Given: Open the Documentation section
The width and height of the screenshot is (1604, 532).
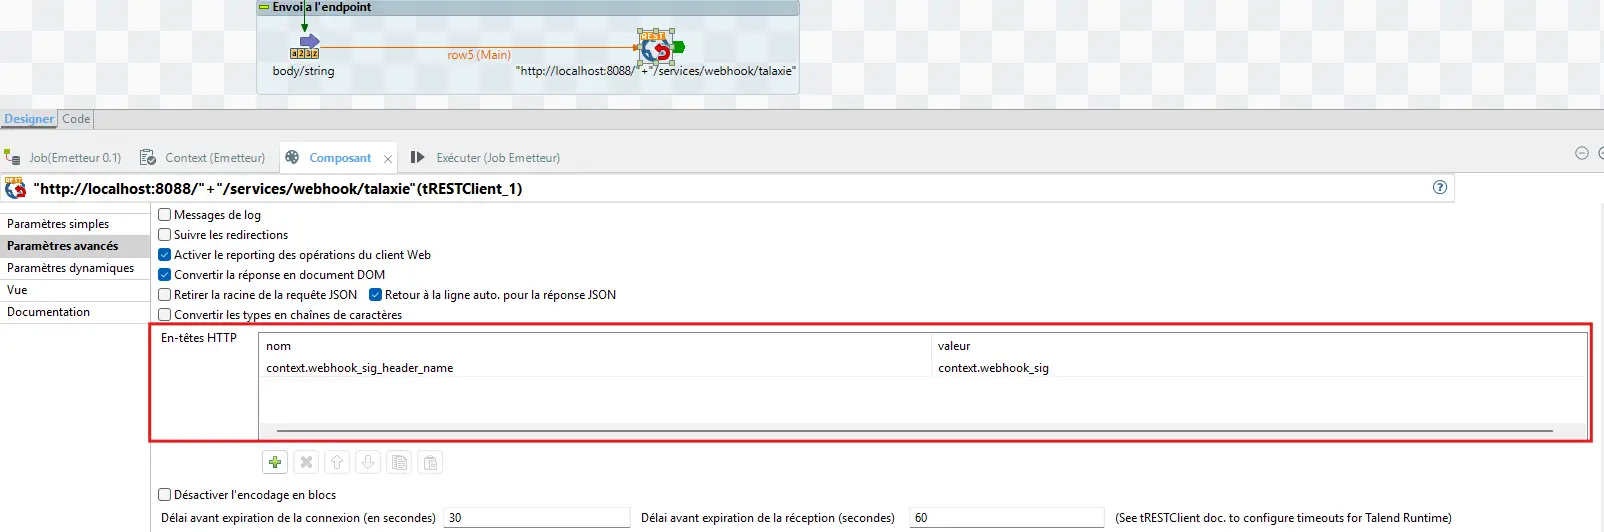Looking at the screenshot, I should coord(75,312).
